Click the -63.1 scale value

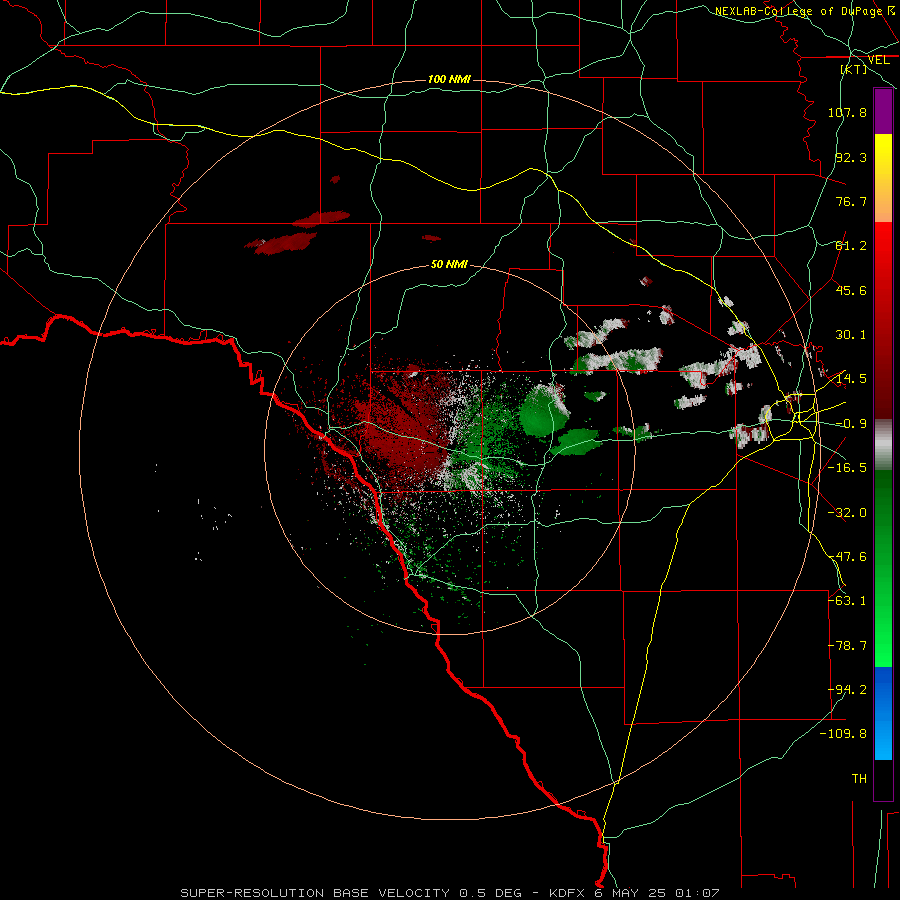pos(847,601)
